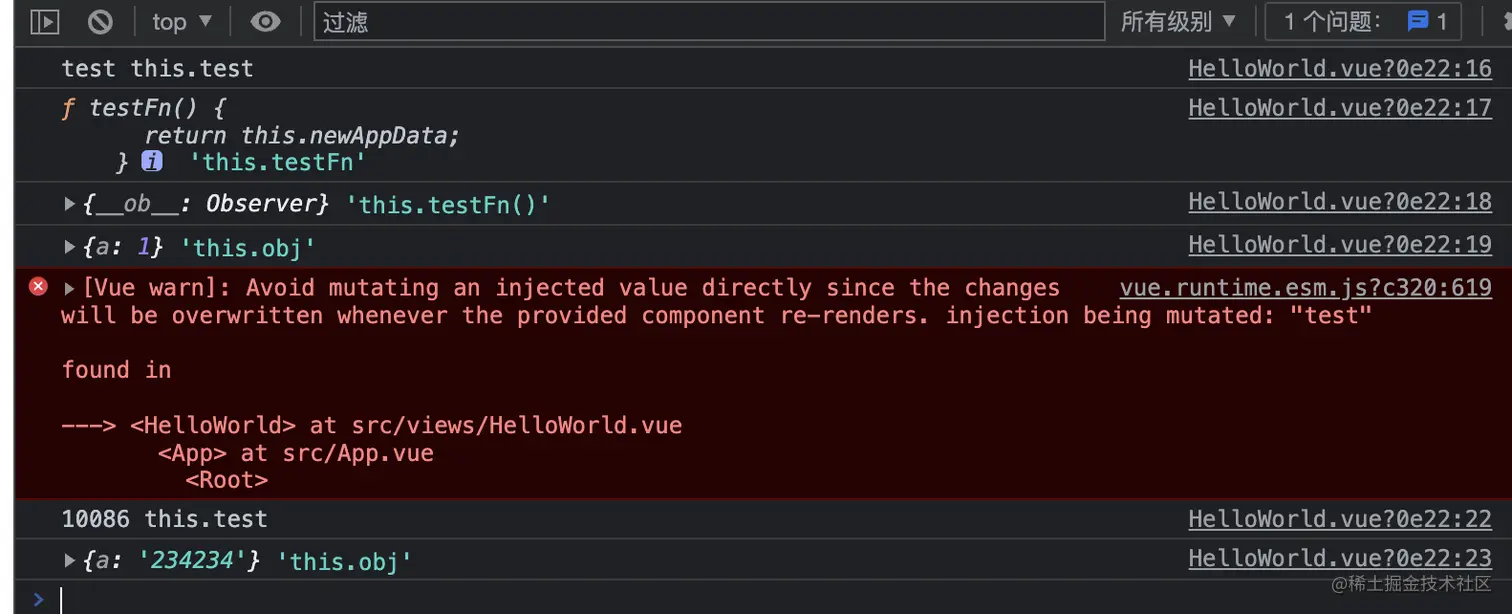Expand the {__ob__: Observer} object
The height and width of the screenshot is (614, 1512).
(69, 203)
